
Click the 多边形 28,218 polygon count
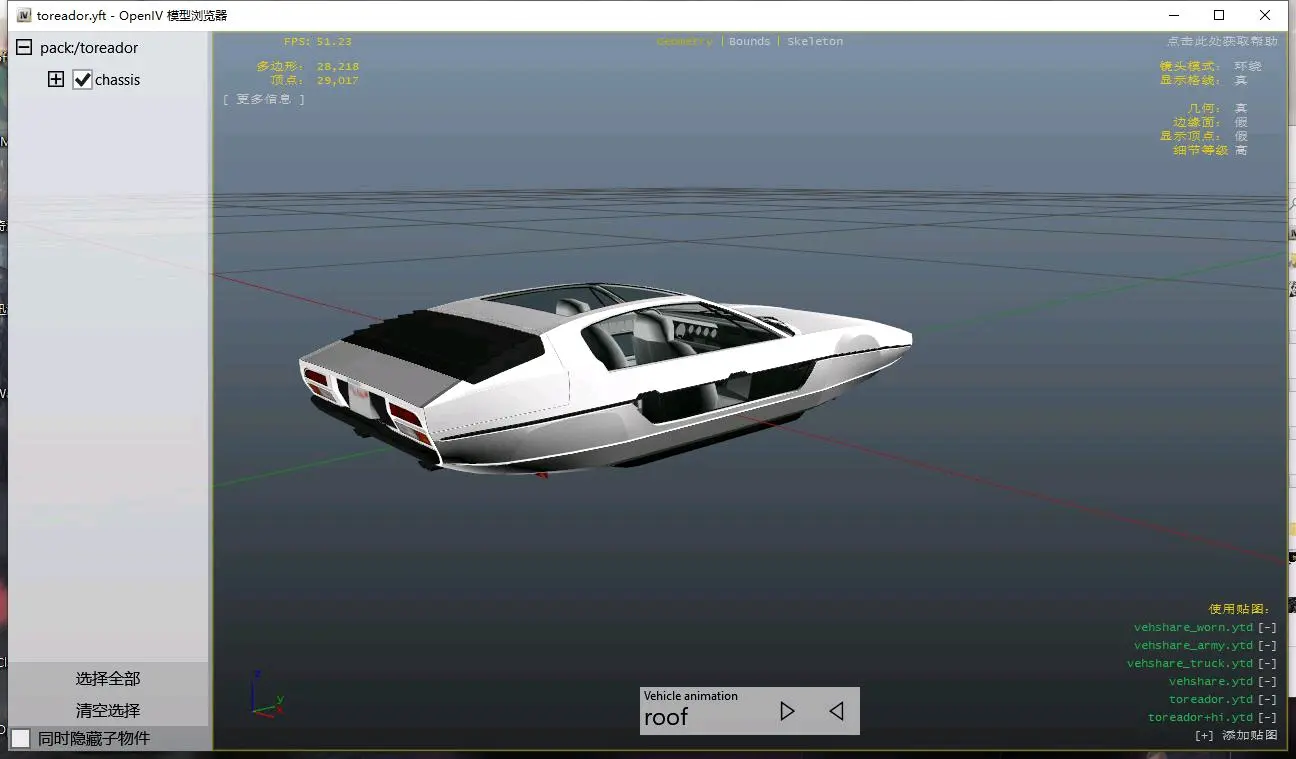308,66
